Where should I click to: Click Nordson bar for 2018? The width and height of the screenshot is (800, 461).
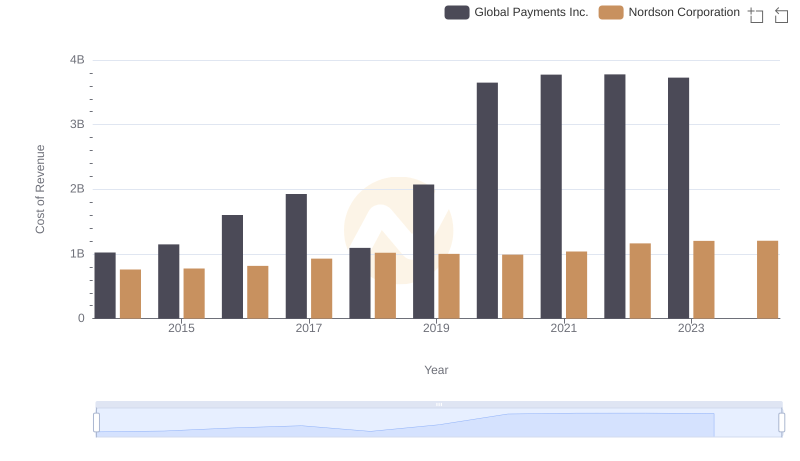(x=385, y=286)
